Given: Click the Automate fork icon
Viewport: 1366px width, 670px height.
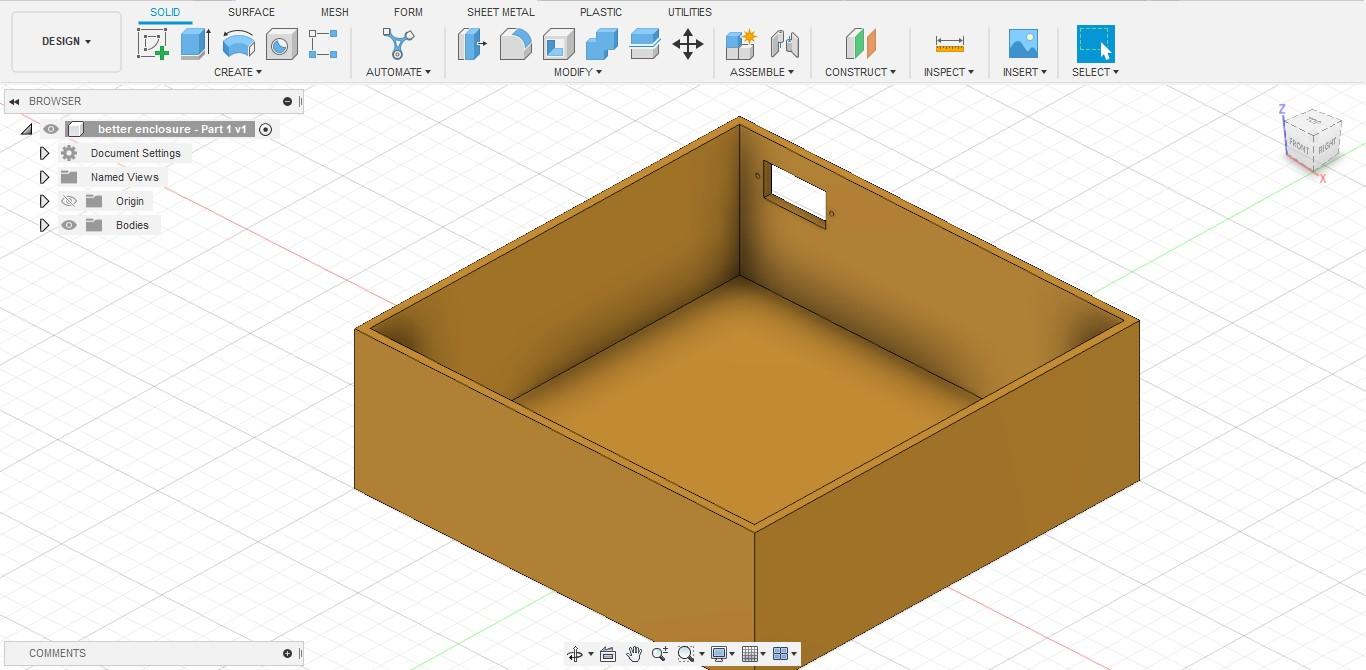Looking at the screenshot, I should click(398, 44).
